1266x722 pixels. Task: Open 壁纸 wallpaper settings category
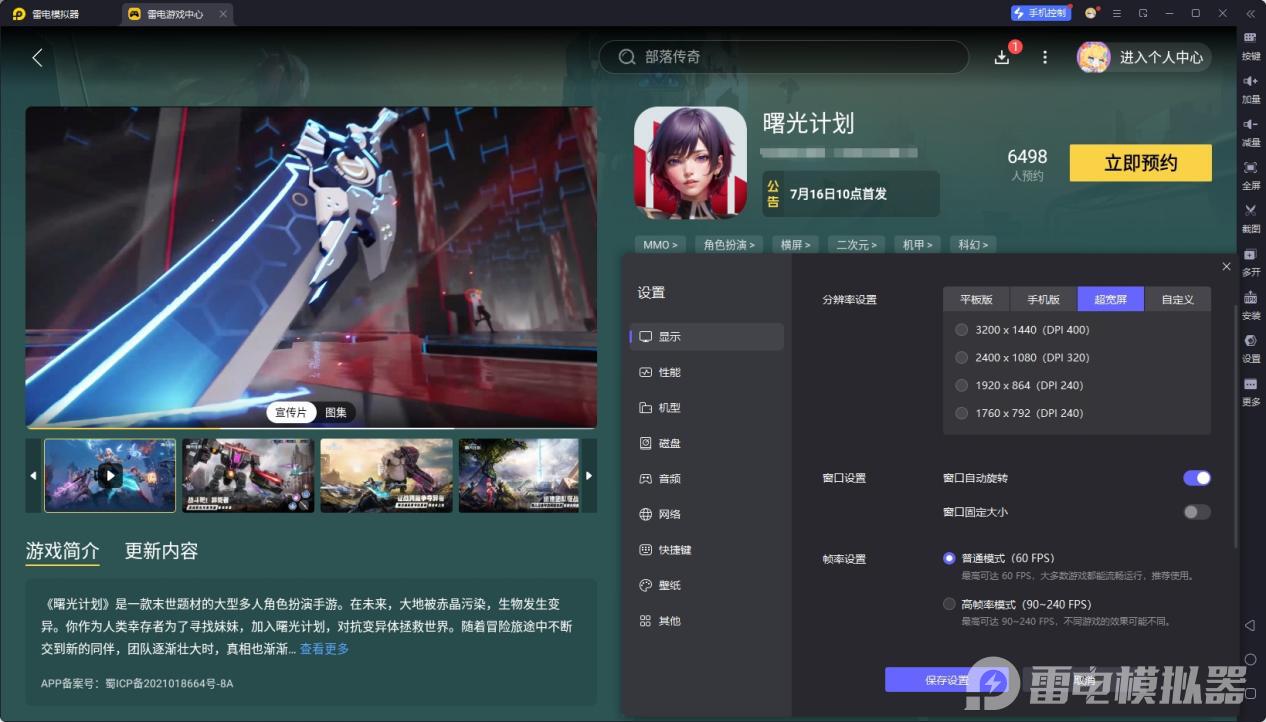tap(706, 585)
